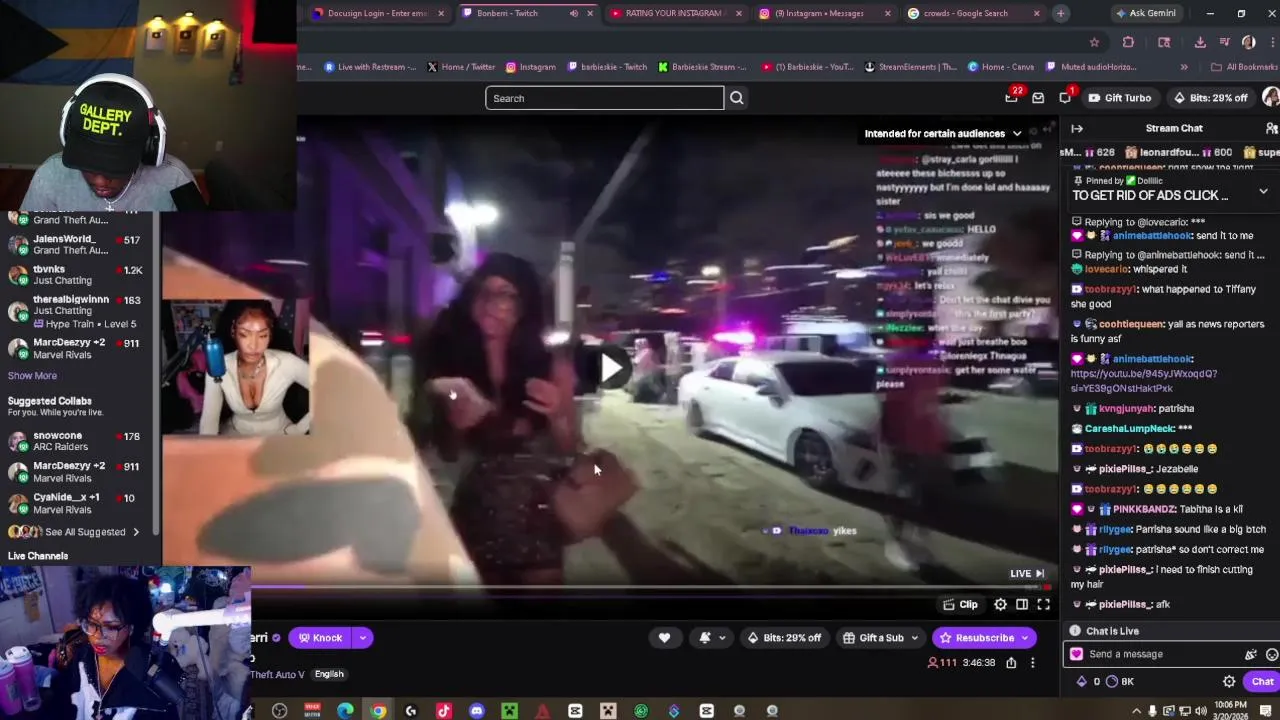Switch to the Instagram Messages tab

point(824,13)
